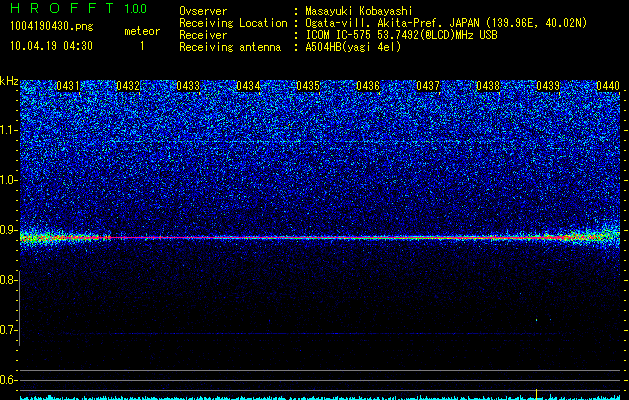
Task: Click the 1.1 kHz axis label
Action: point(9,130)
